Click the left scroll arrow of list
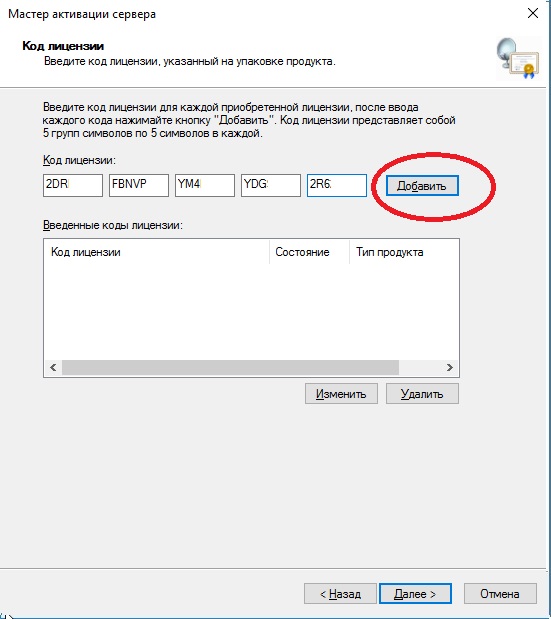 [x=53, y=368]
